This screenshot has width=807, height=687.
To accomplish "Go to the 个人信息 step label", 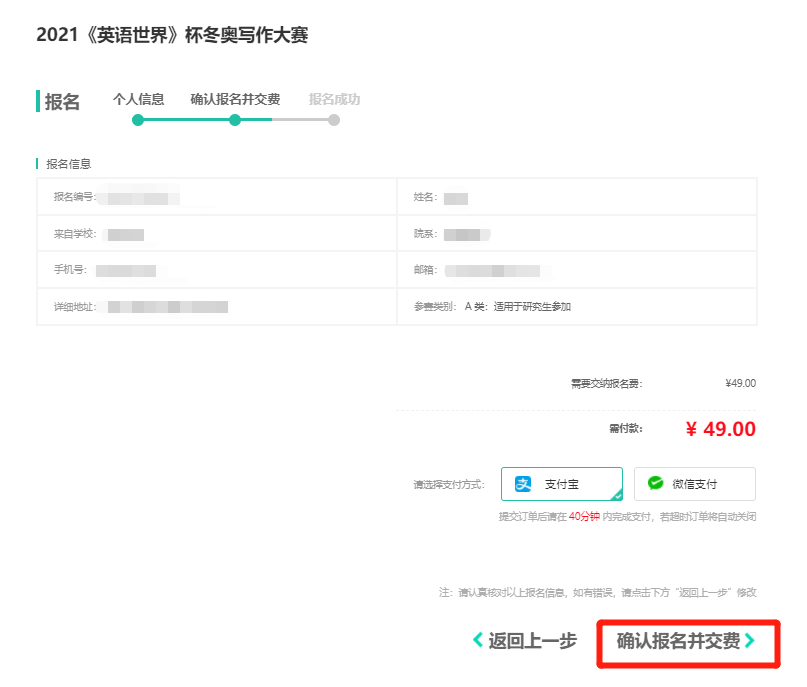I will (138, 99).
